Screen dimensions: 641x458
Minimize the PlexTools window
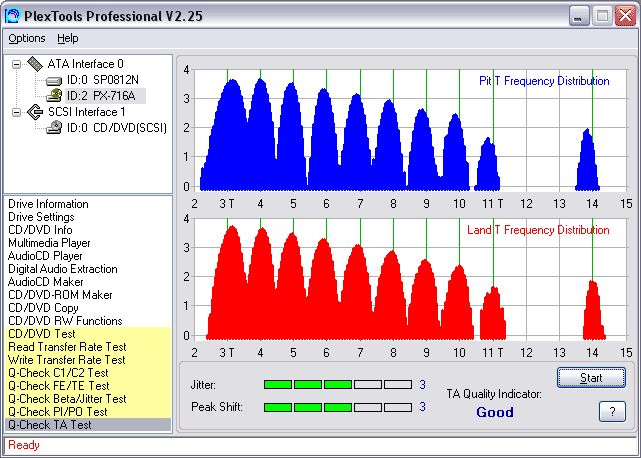[x=578, y=16]
